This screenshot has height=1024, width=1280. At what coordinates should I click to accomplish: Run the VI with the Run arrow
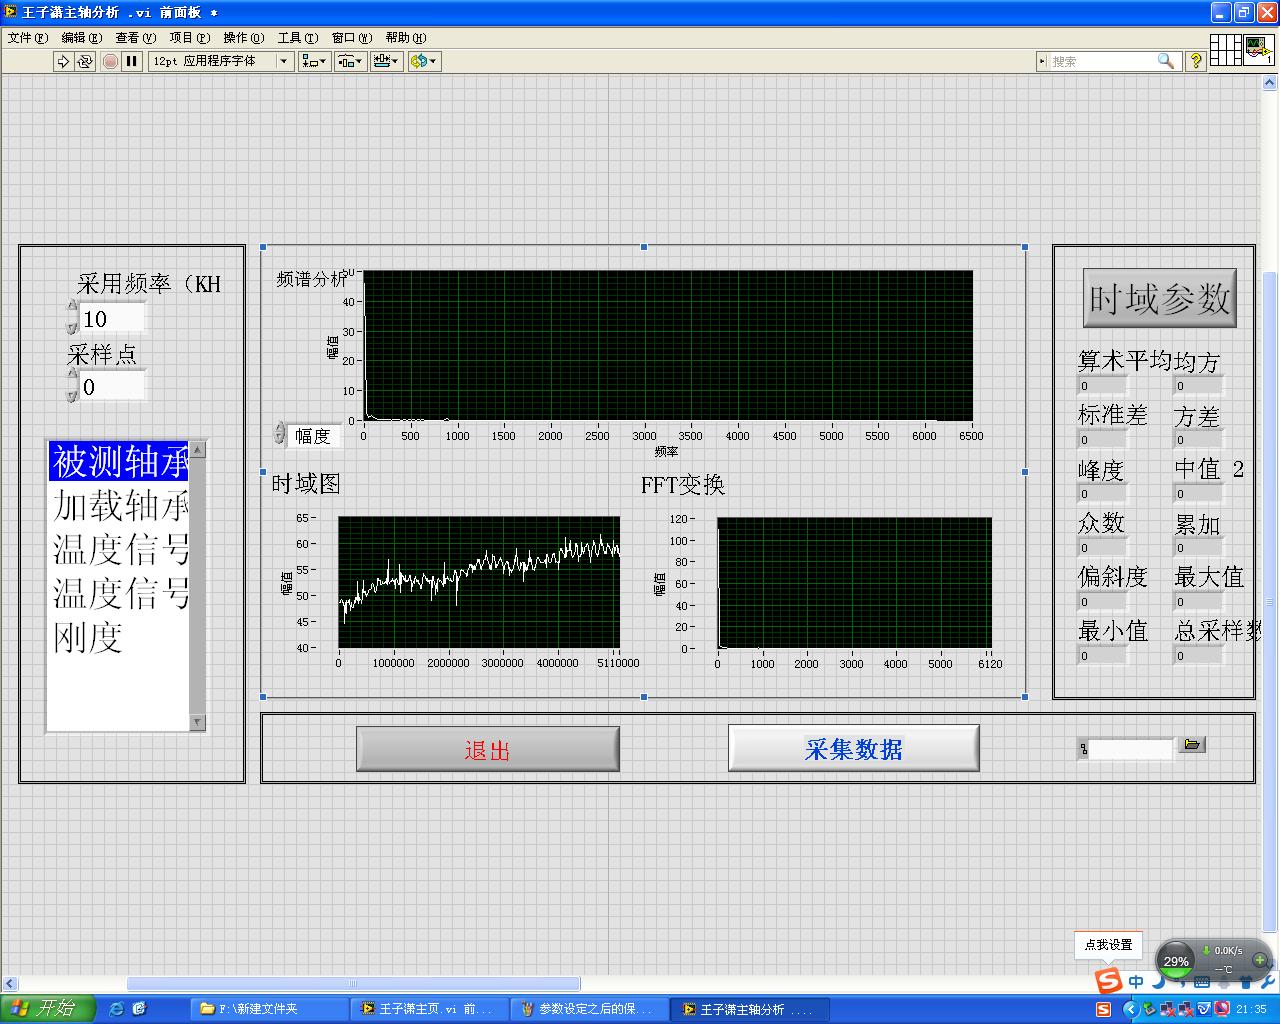[x=63, y=61]
